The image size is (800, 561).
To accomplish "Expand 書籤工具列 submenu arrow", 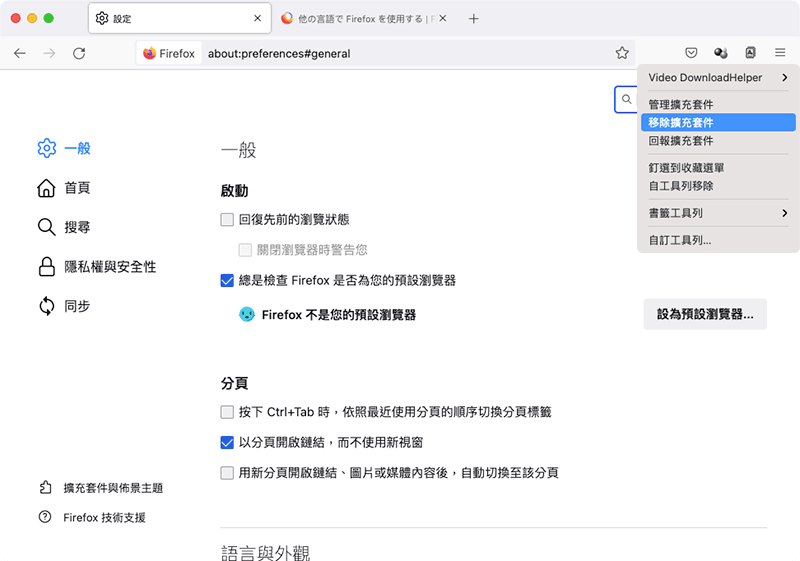I will tap(785, 213).
